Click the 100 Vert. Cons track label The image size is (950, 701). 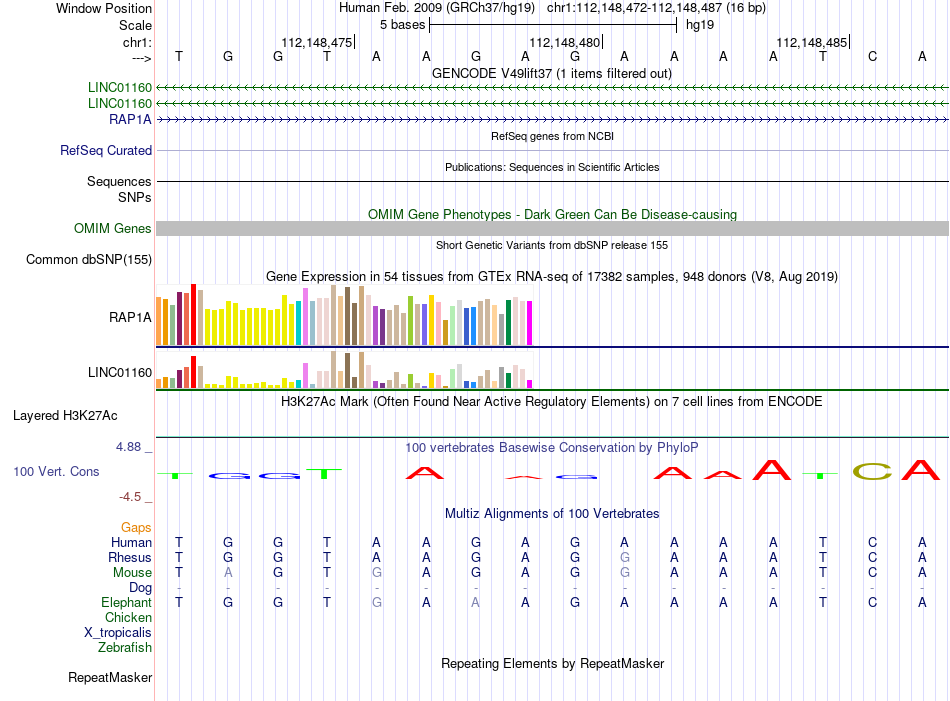56,471
